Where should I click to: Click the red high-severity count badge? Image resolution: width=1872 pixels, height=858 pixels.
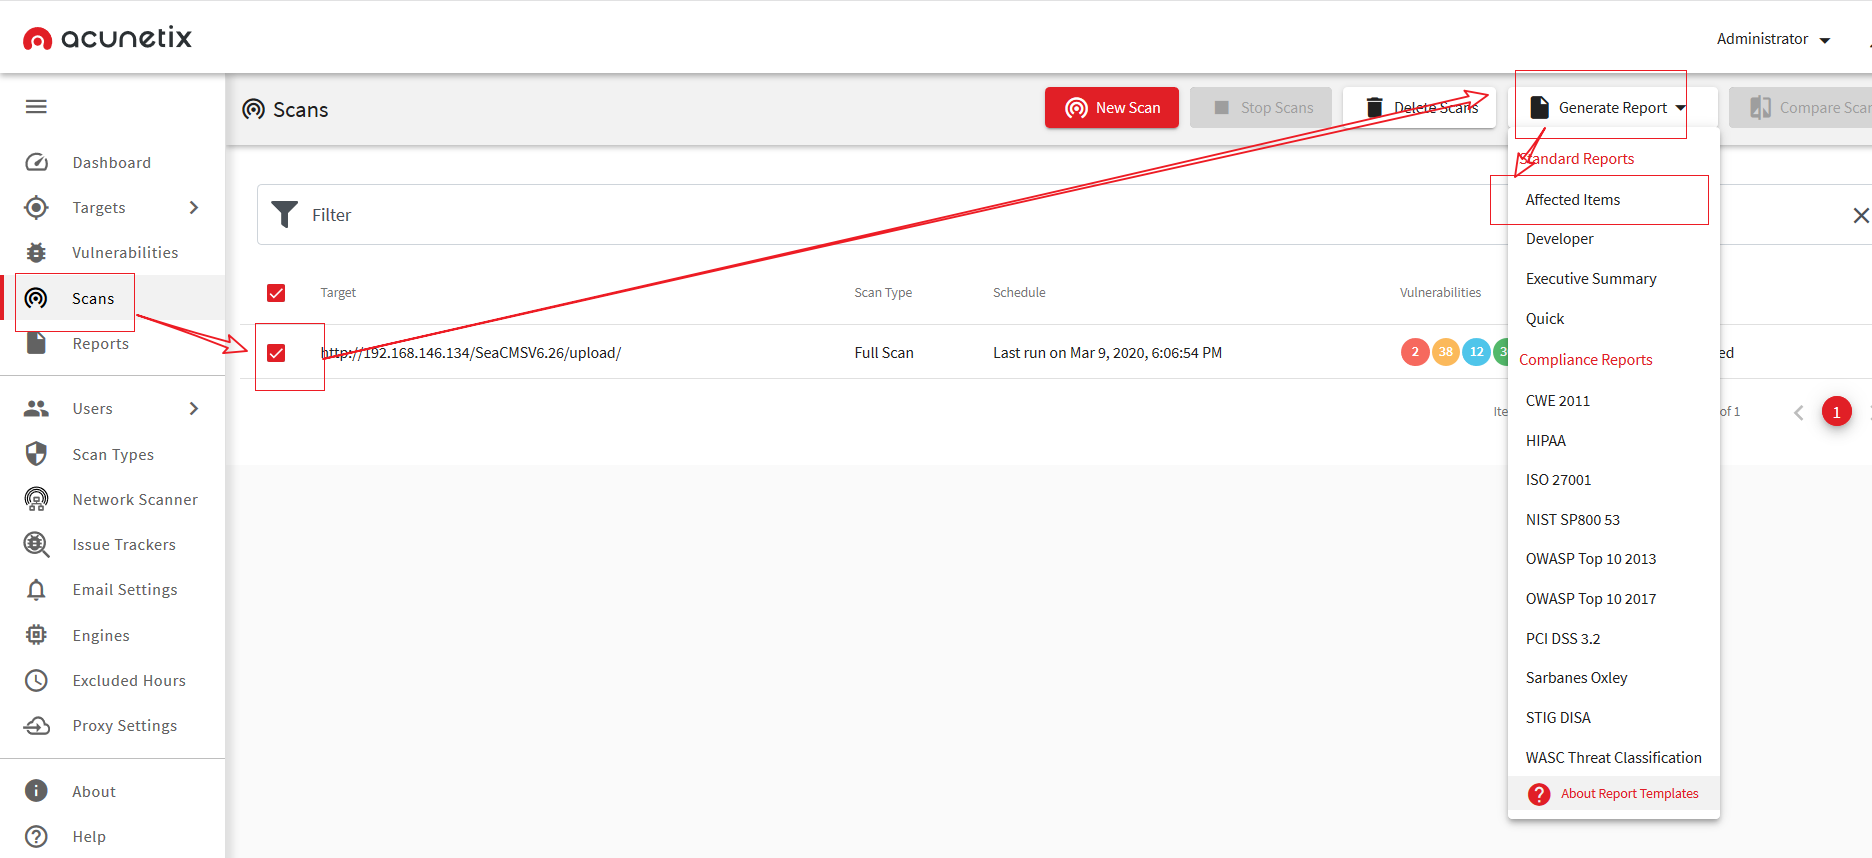click(1415, 352)
